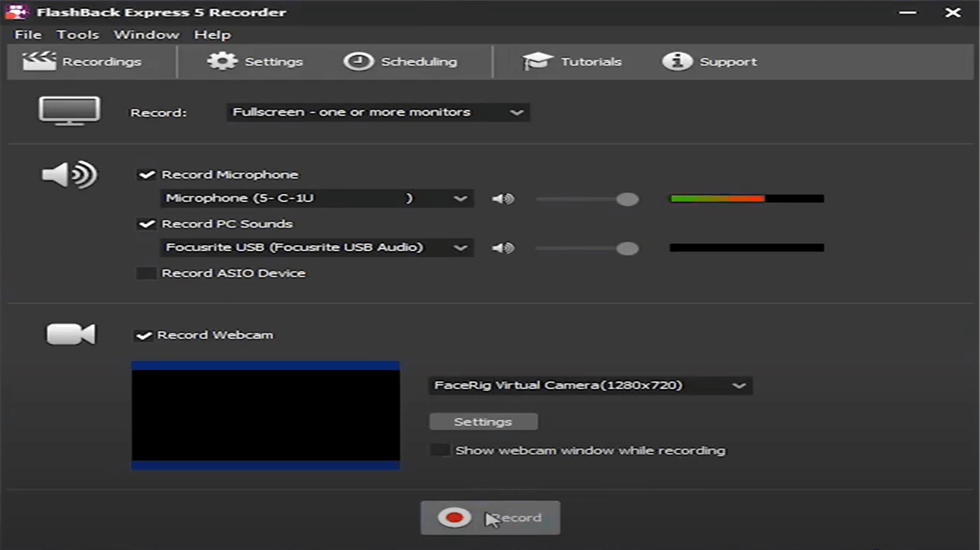
Task: Enable Show webcam window while recording
Action: coord(440,450)
